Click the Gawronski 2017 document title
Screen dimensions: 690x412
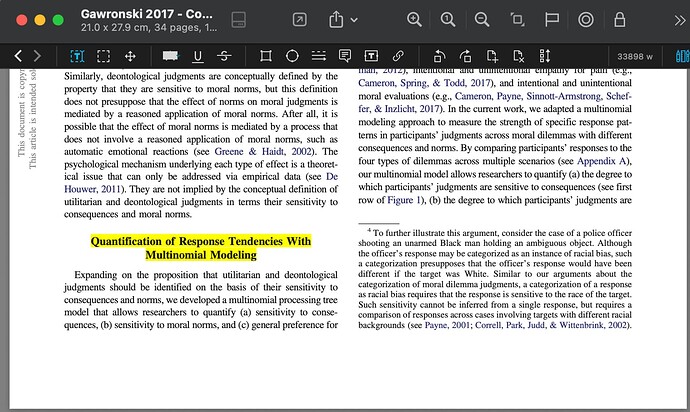tap(147, 14)
